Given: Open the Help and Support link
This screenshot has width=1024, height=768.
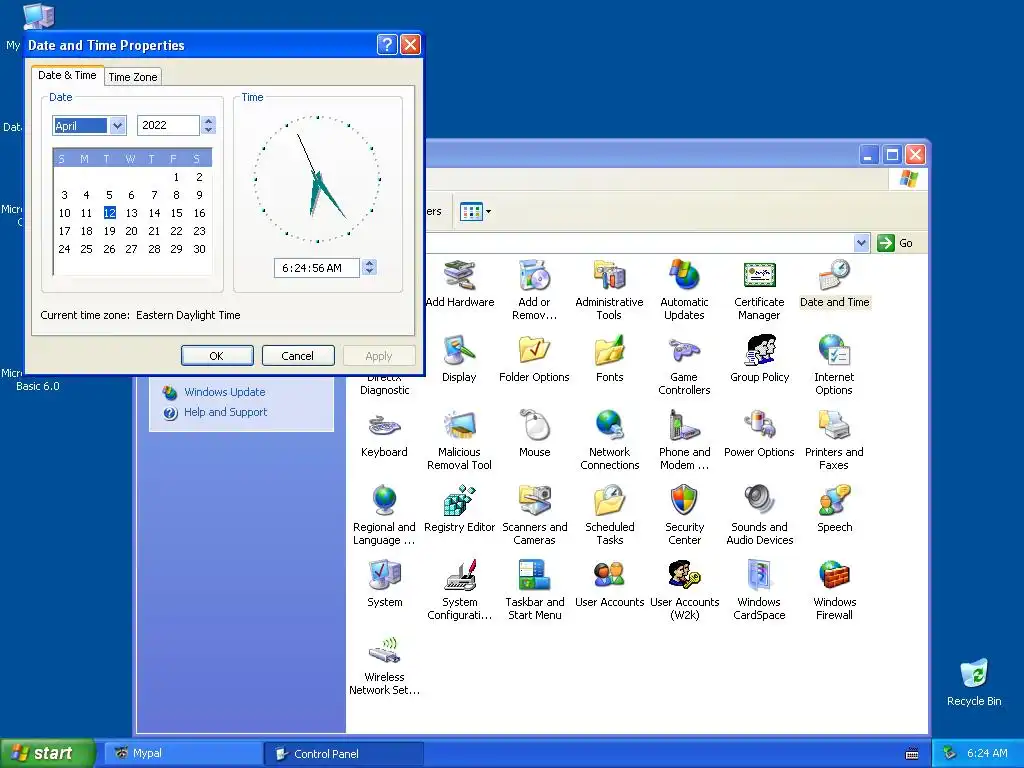Looking at the screenshot, I should tap(225, 412).
